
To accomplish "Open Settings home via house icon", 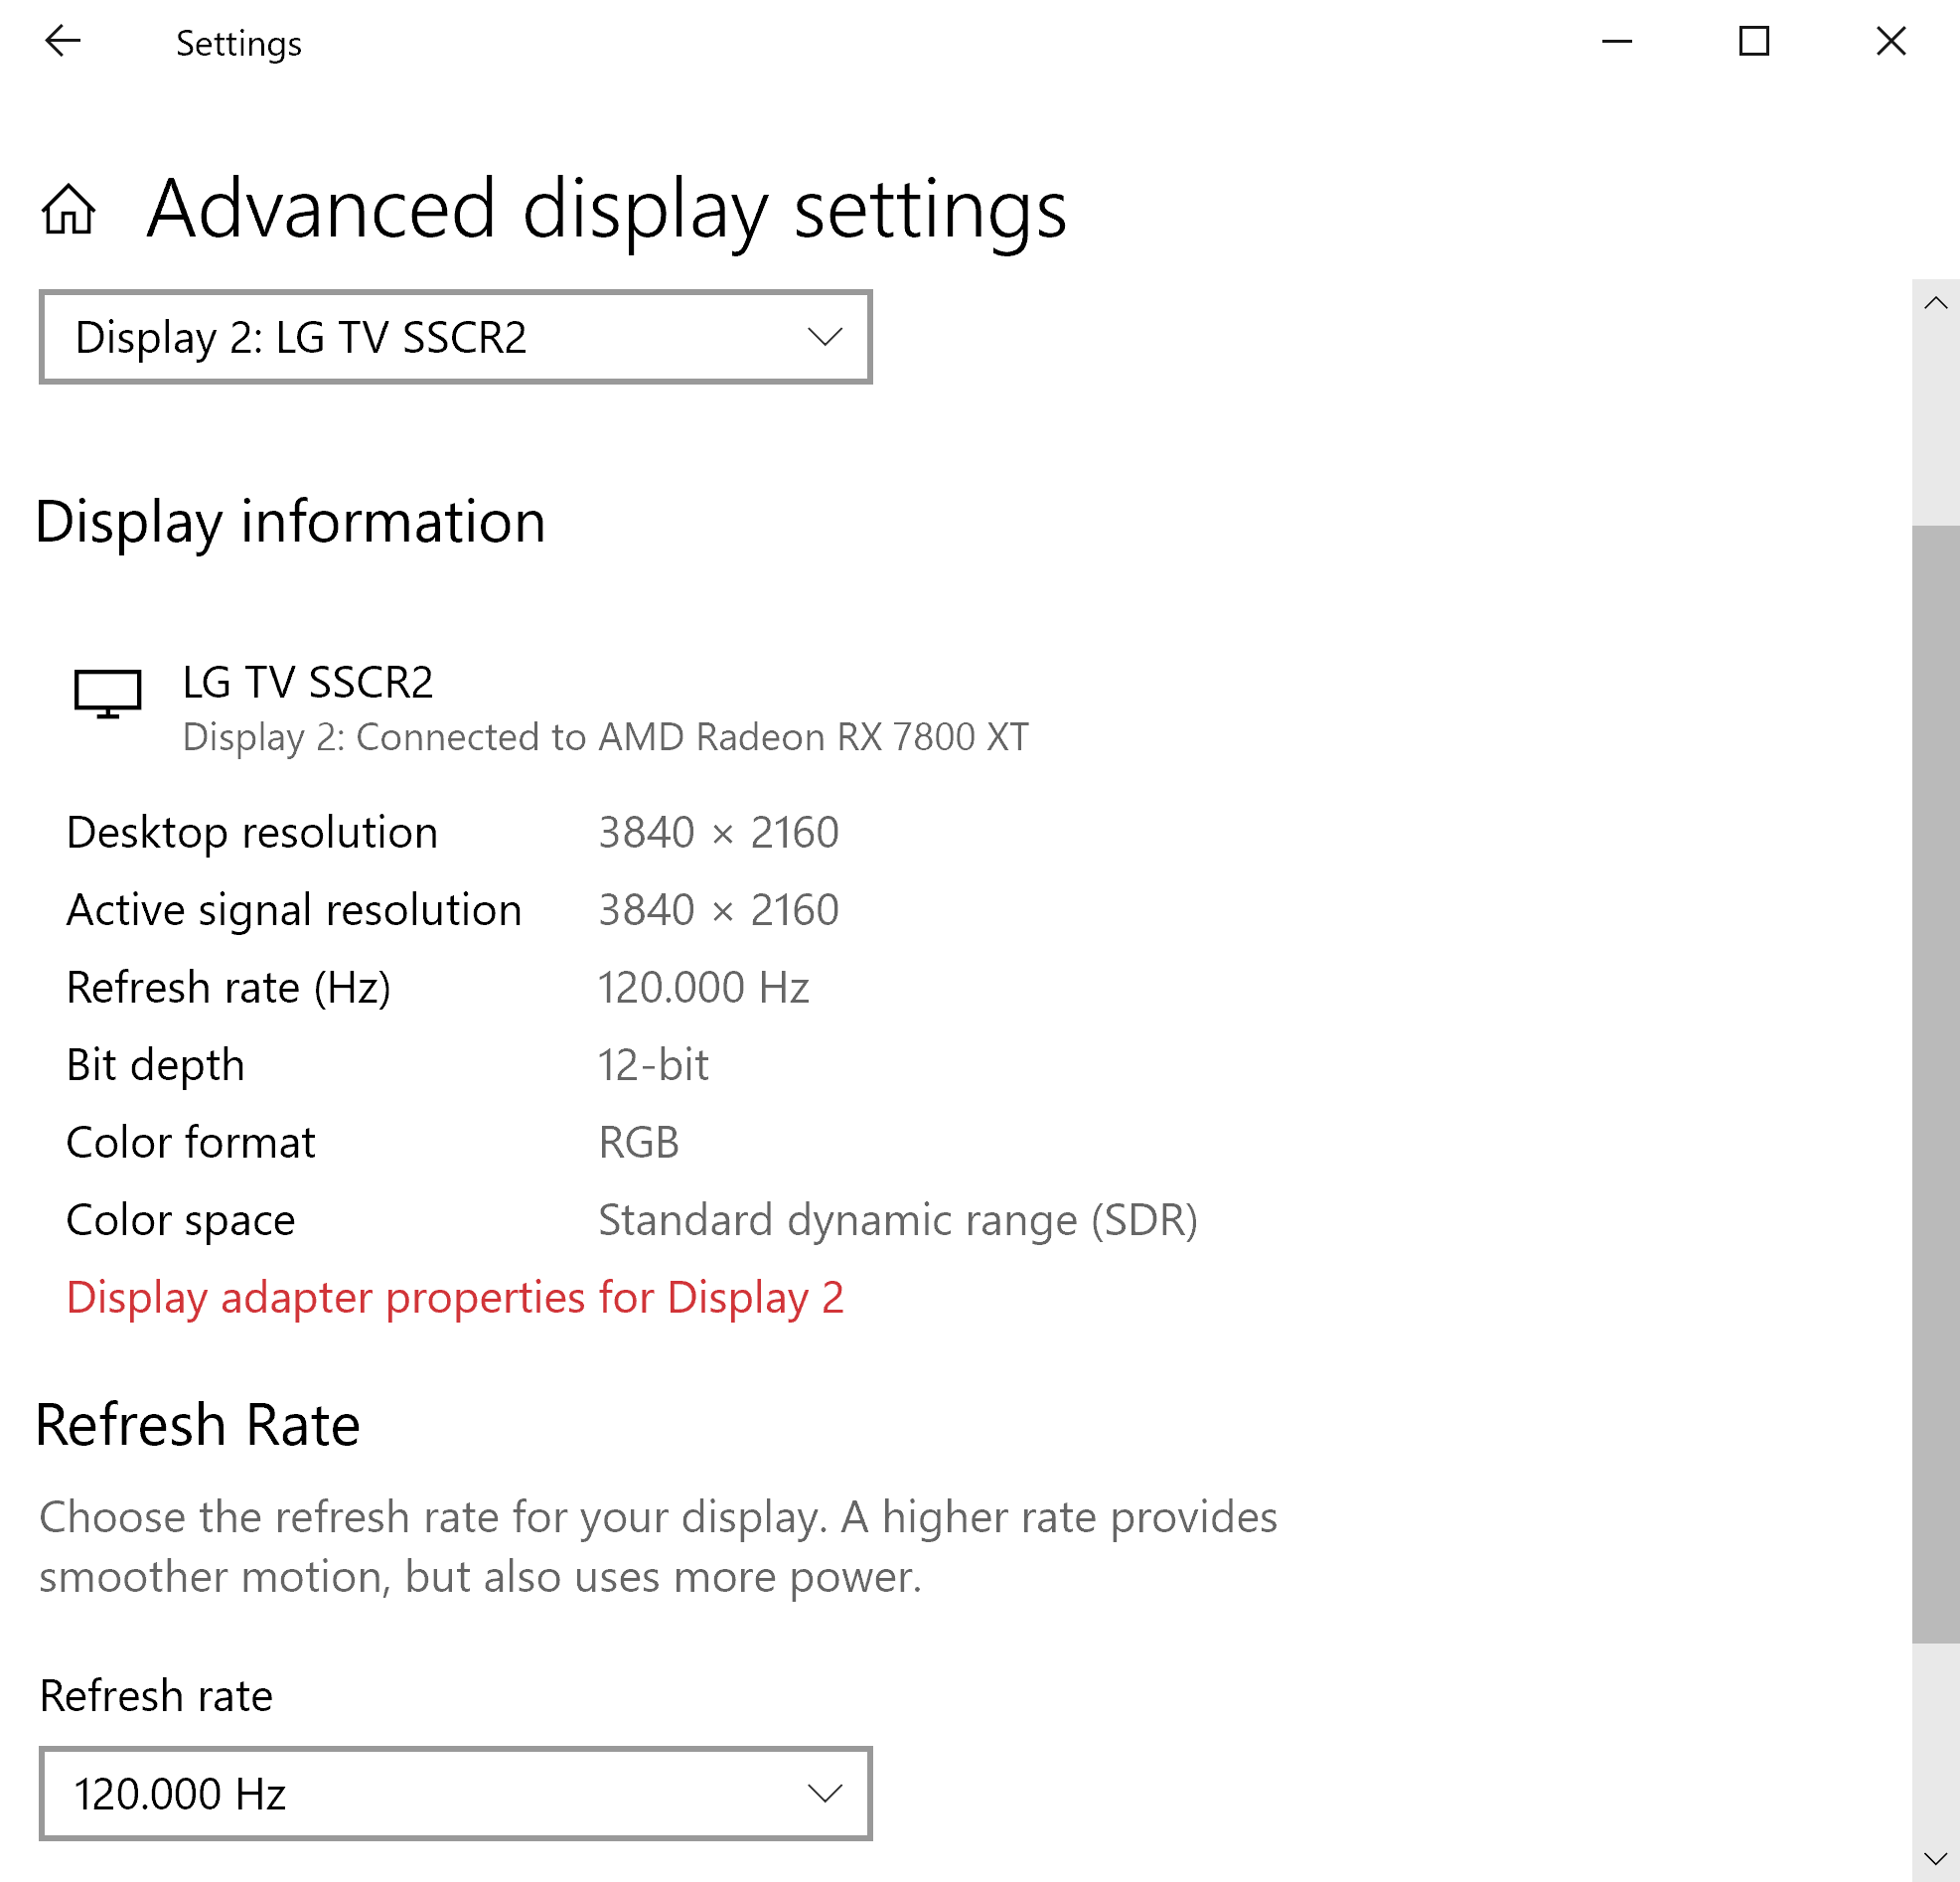I will [68, 209].
